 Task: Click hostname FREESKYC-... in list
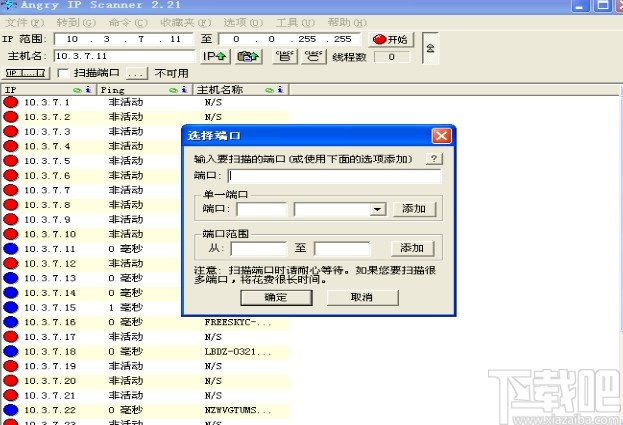click(x=238, y=322)
